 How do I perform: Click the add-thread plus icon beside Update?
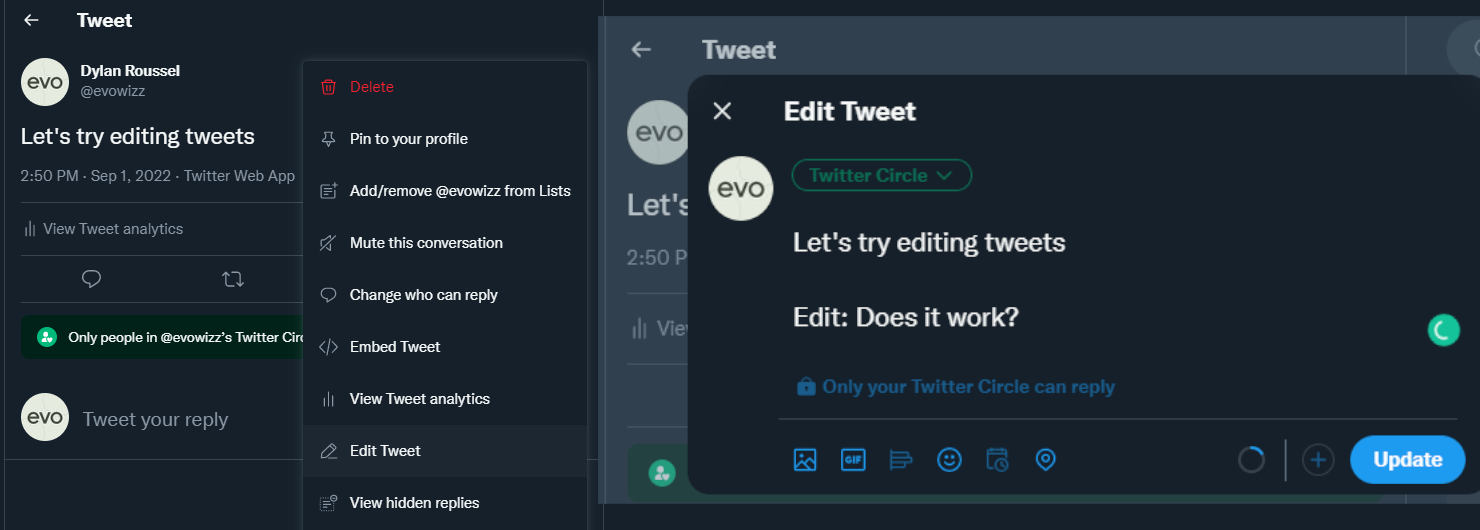pos(1318,460)
